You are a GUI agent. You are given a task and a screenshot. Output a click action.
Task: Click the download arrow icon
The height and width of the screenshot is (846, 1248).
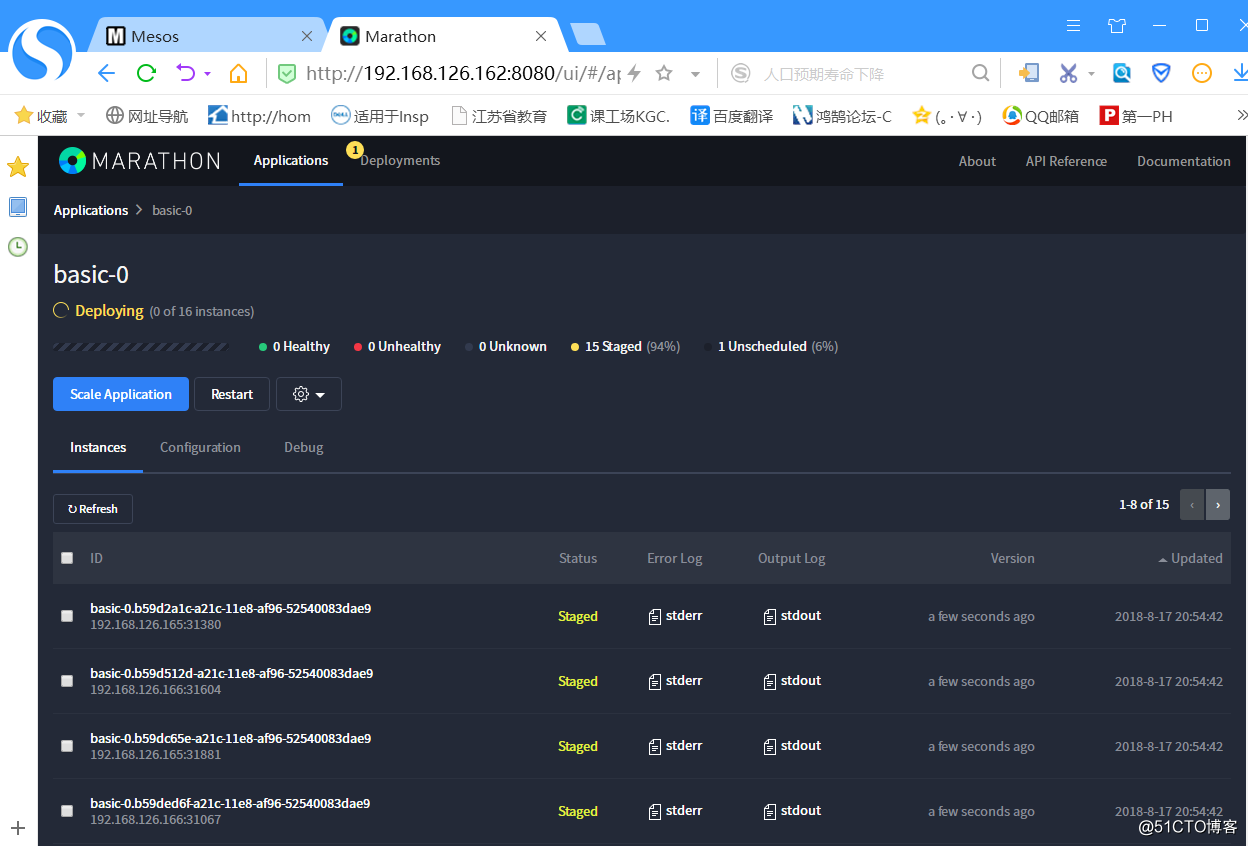tap(1240, 73)
